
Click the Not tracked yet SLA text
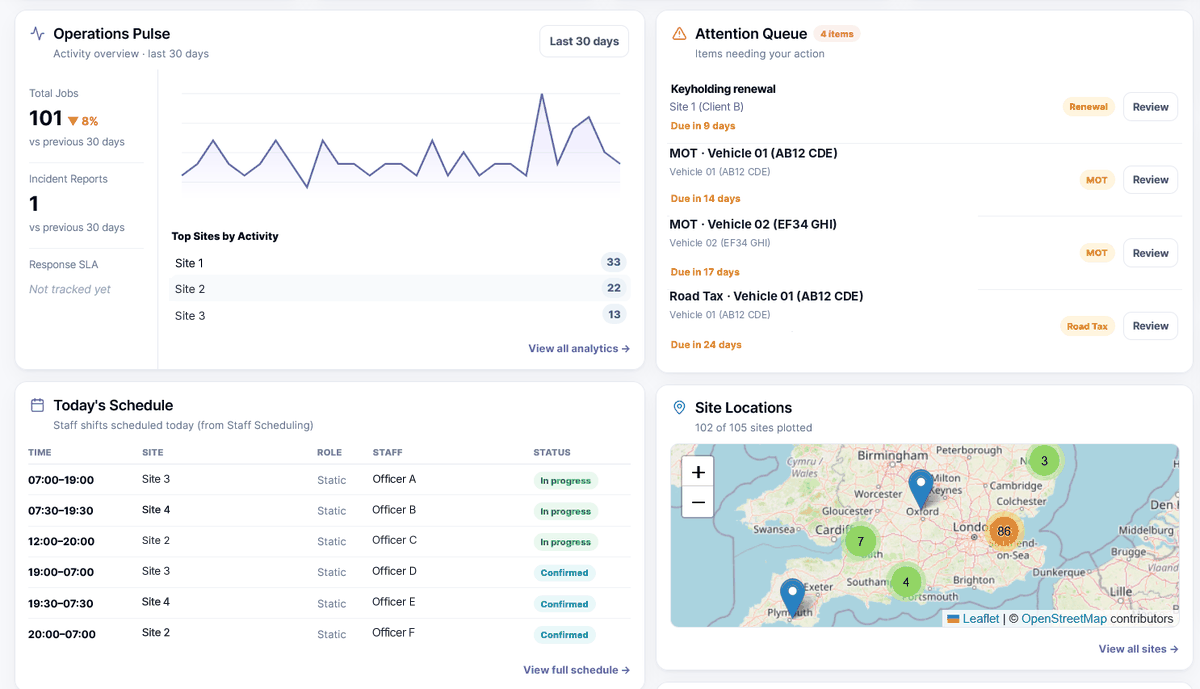pos(70,289)
